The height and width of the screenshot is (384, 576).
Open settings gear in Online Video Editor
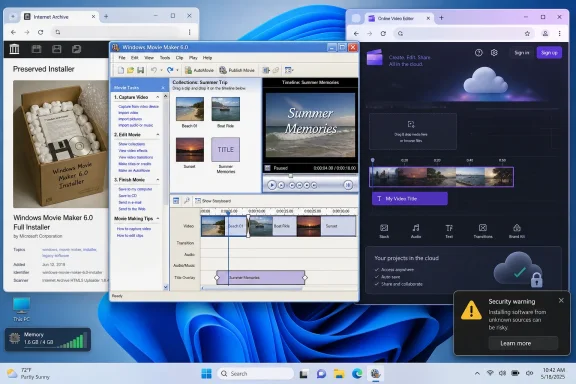click(494, 53)
